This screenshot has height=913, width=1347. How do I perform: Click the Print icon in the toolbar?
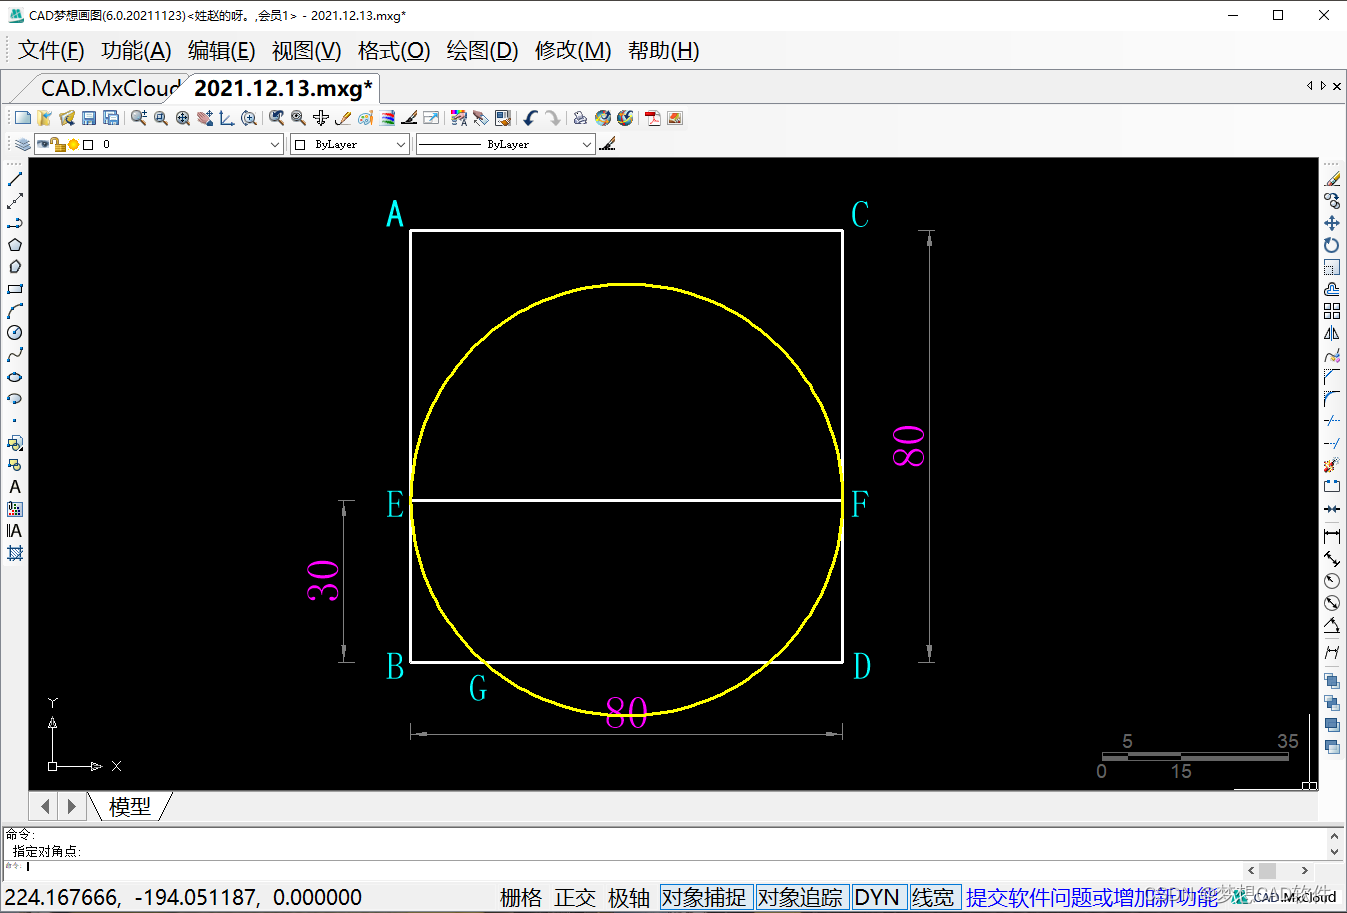[581, 118]
